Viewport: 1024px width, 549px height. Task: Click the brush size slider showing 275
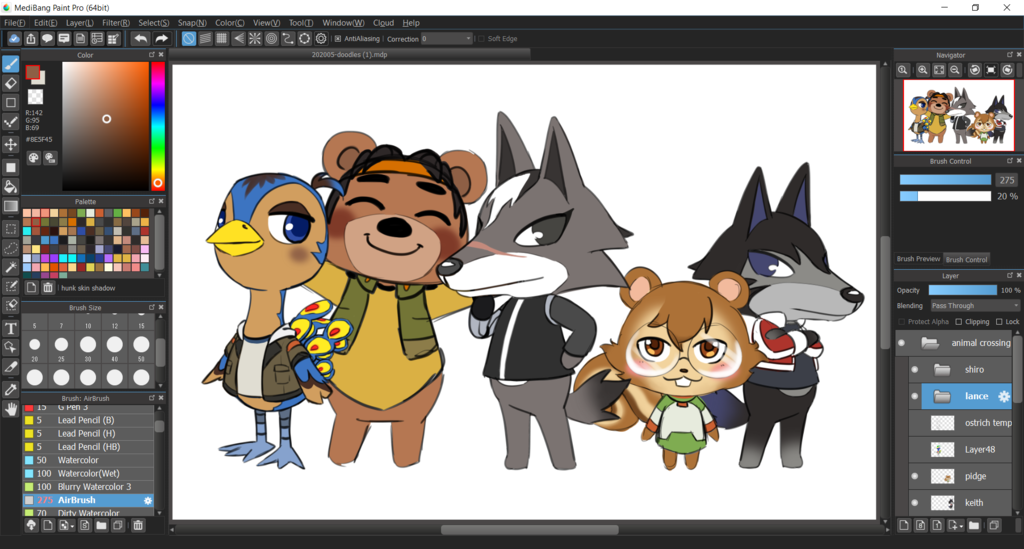click(945, 180)
